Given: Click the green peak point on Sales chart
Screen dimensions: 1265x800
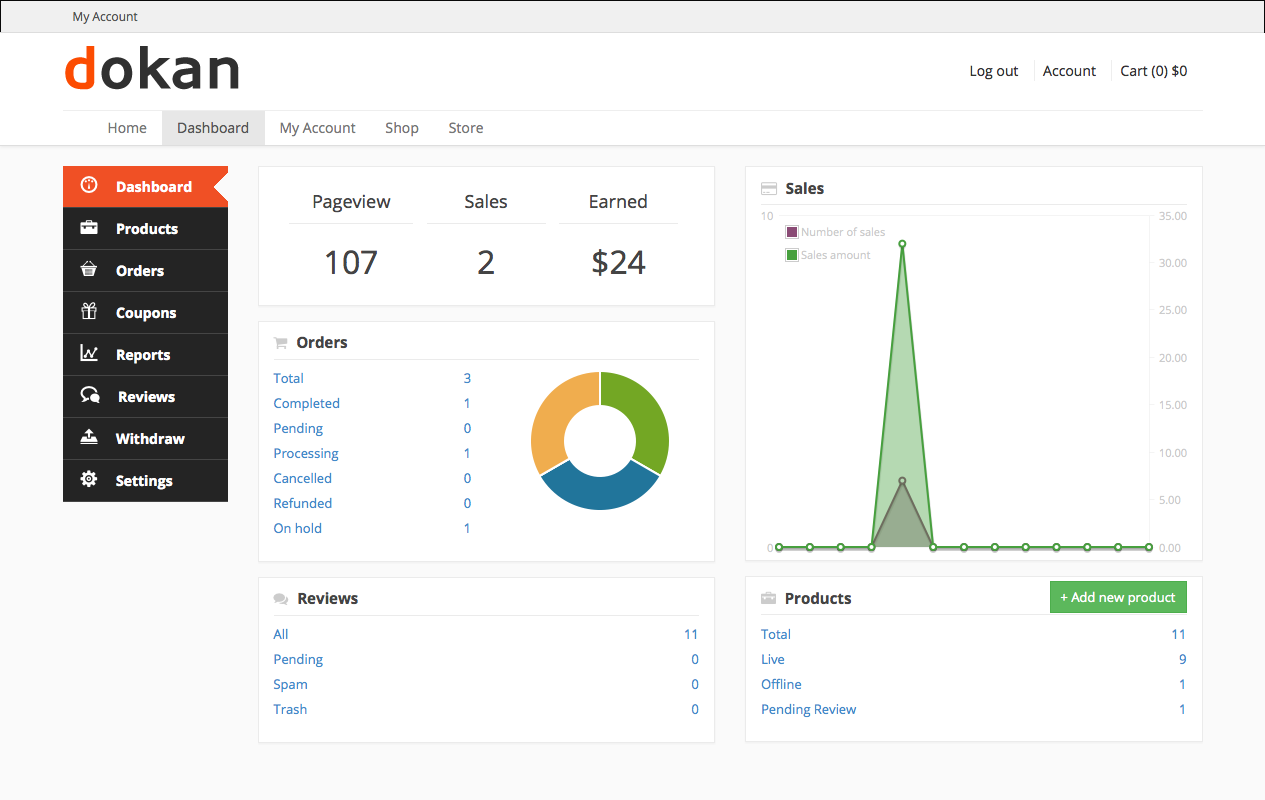Looking at the screenshot, I should click(902, 244).
